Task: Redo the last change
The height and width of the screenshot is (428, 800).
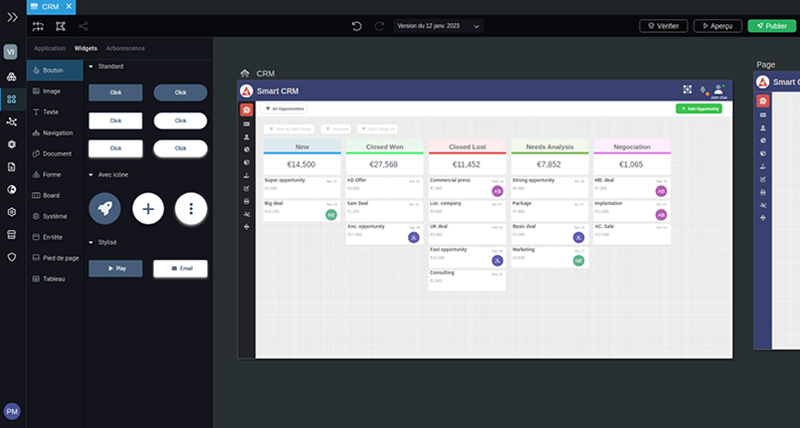Action: pos(379,26)
